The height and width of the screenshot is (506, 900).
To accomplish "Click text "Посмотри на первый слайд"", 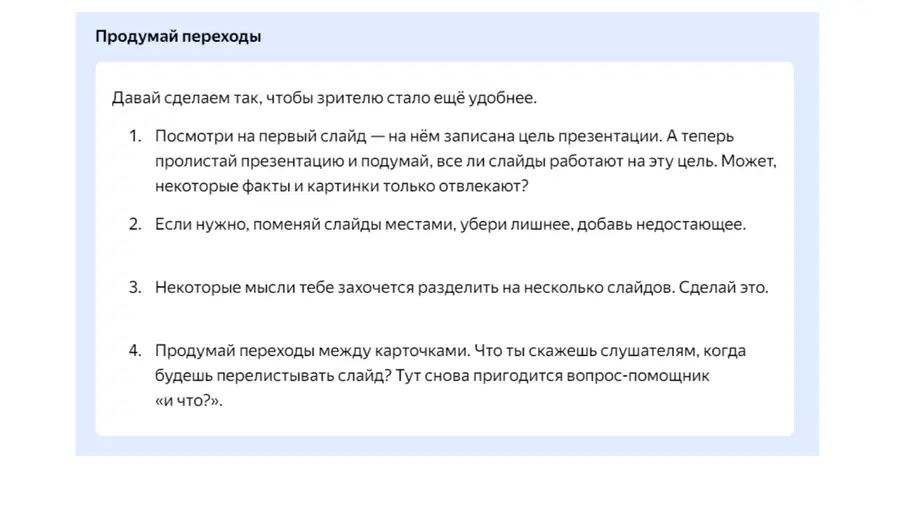I will click(260, 137).
